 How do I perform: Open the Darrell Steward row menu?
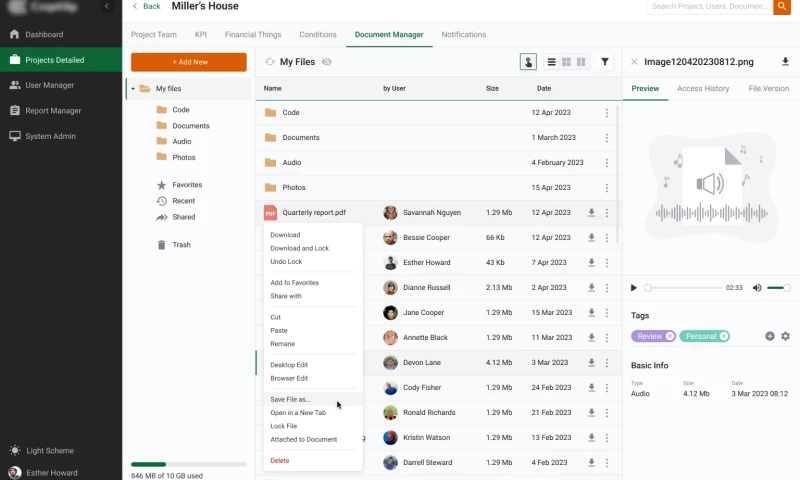tap(607, 463)
